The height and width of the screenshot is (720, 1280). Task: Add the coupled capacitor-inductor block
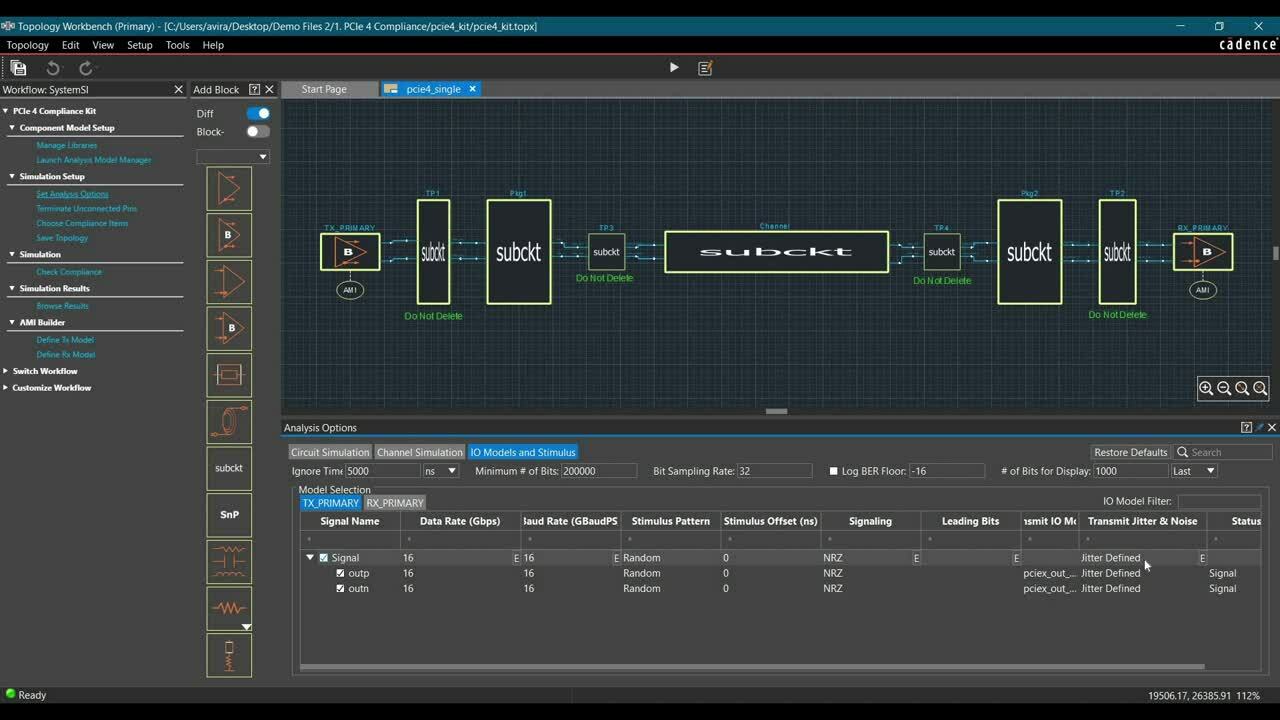tap(229, 561)
